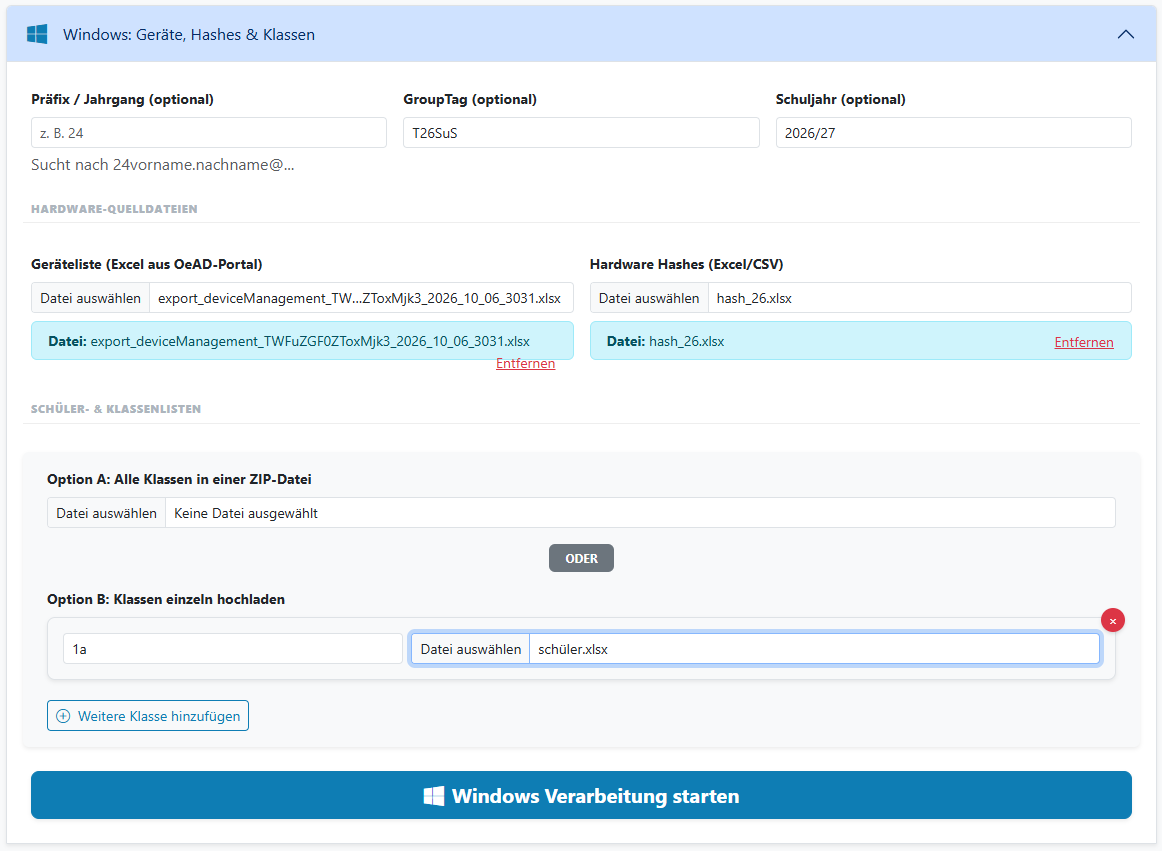Start processing with Windows Verarbeitung starten
Viewport: 1162px width, 851px height.
(581, 795)
